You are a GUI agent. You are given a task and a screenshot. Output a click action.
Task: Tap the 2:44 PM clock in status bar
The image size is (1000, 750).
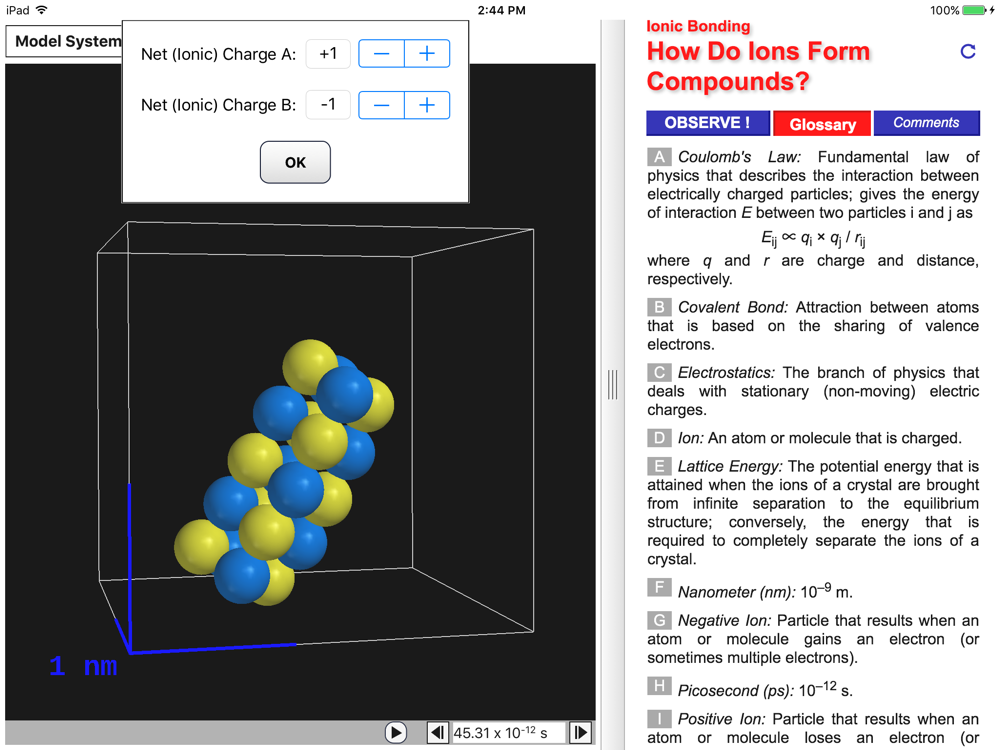point(501,10)
